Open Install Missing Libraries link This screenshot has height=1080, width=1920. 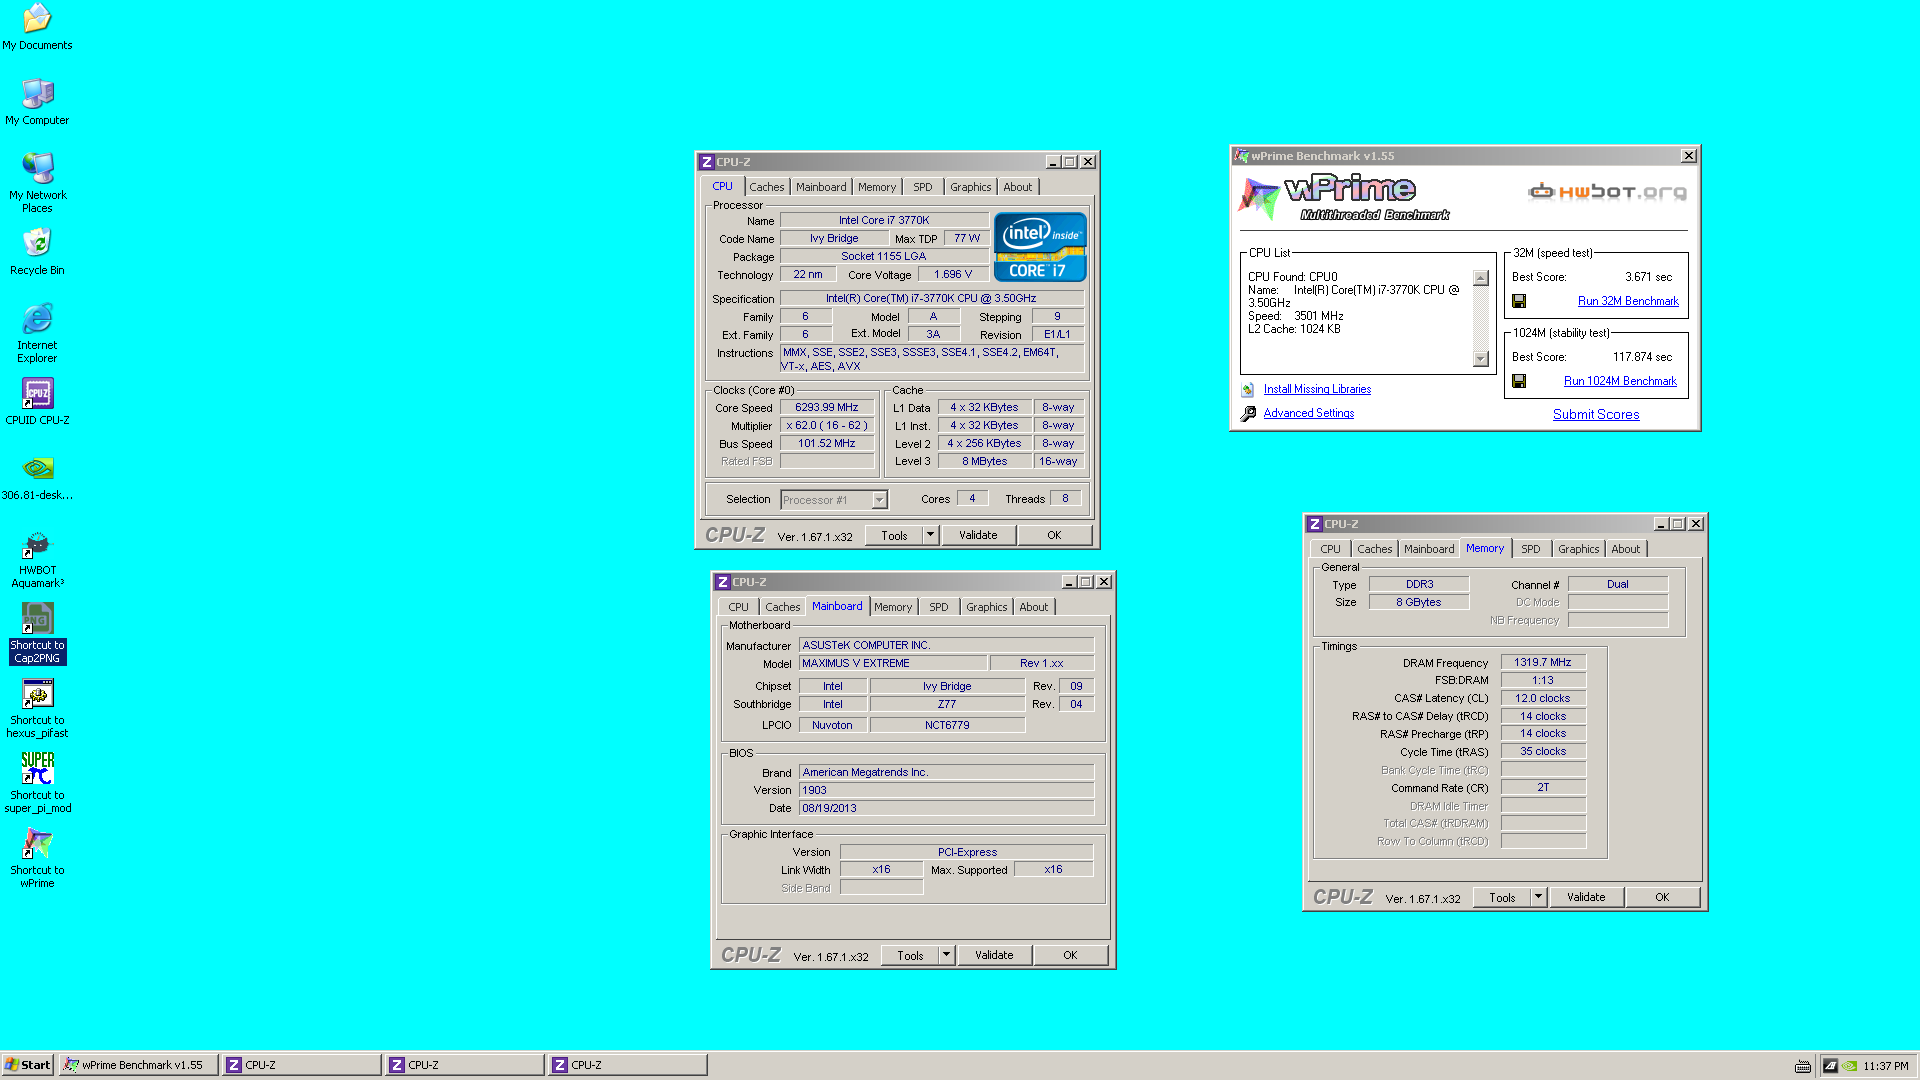click(x=1317, y=390)
